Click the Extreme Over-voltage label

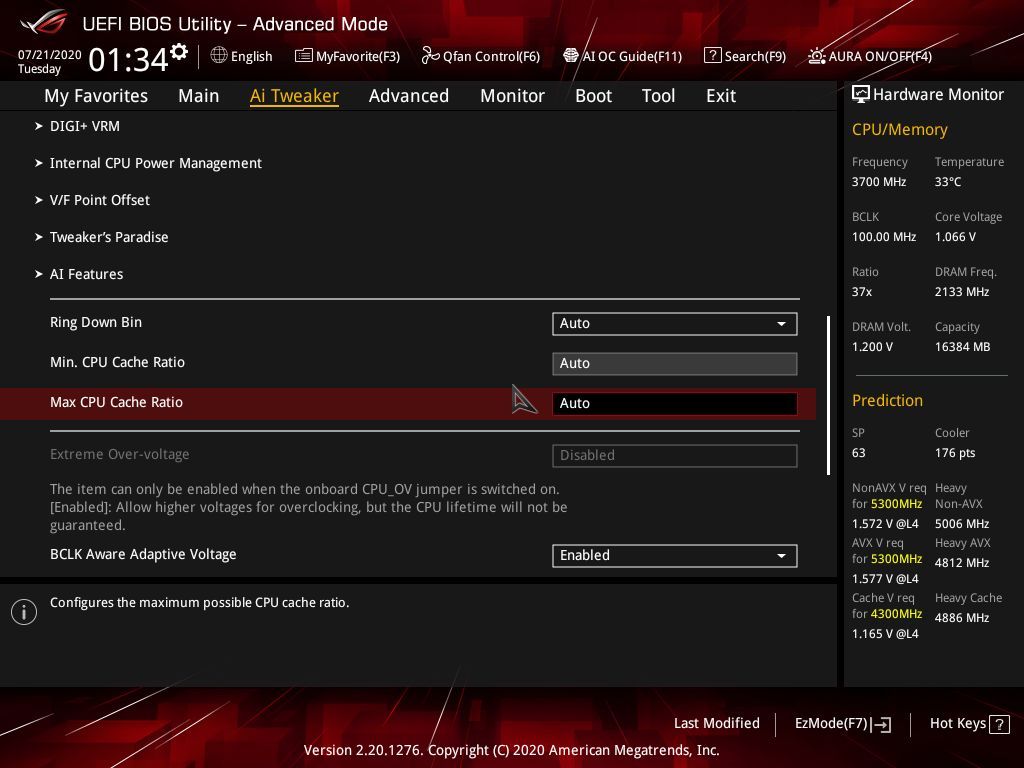[x=120, y=455]
